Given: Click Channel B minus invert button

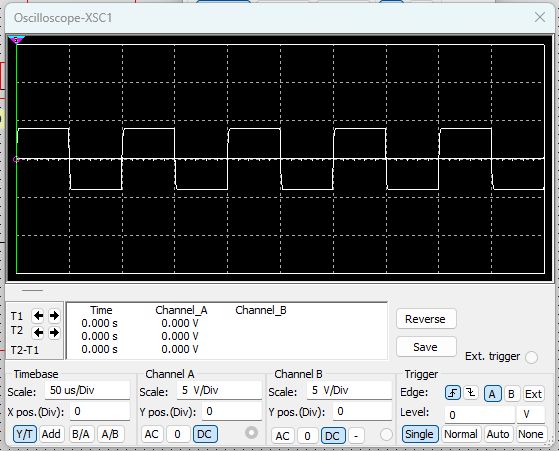Looking at the screenshot, I should (x=356, y=435).
